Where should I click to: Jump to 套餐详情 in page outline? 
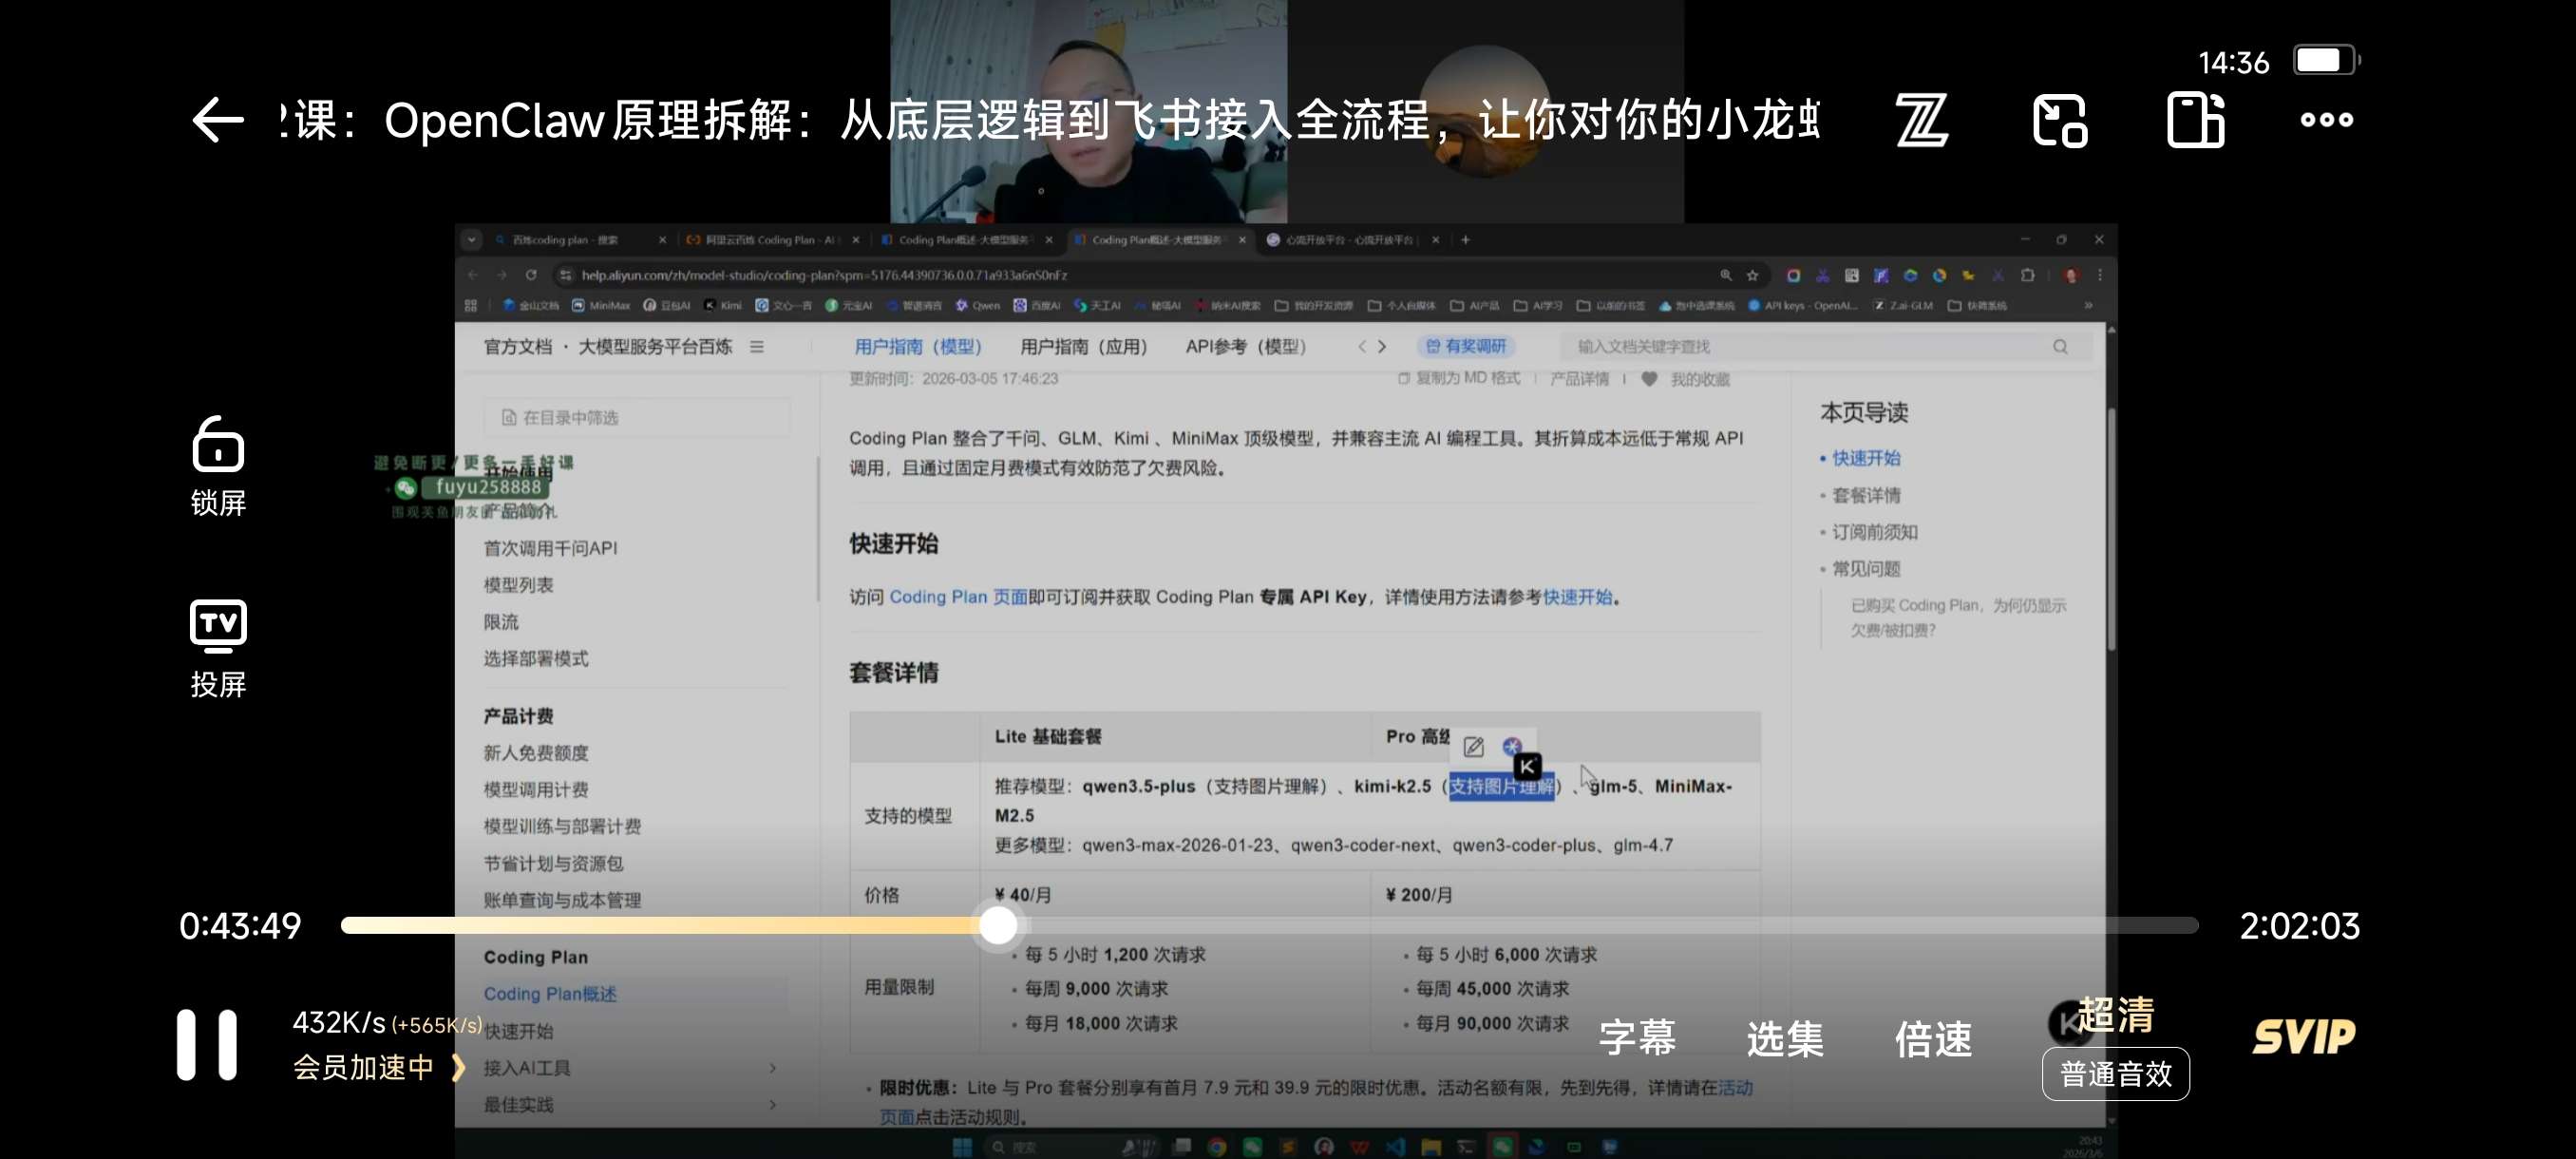[1866, 495]
